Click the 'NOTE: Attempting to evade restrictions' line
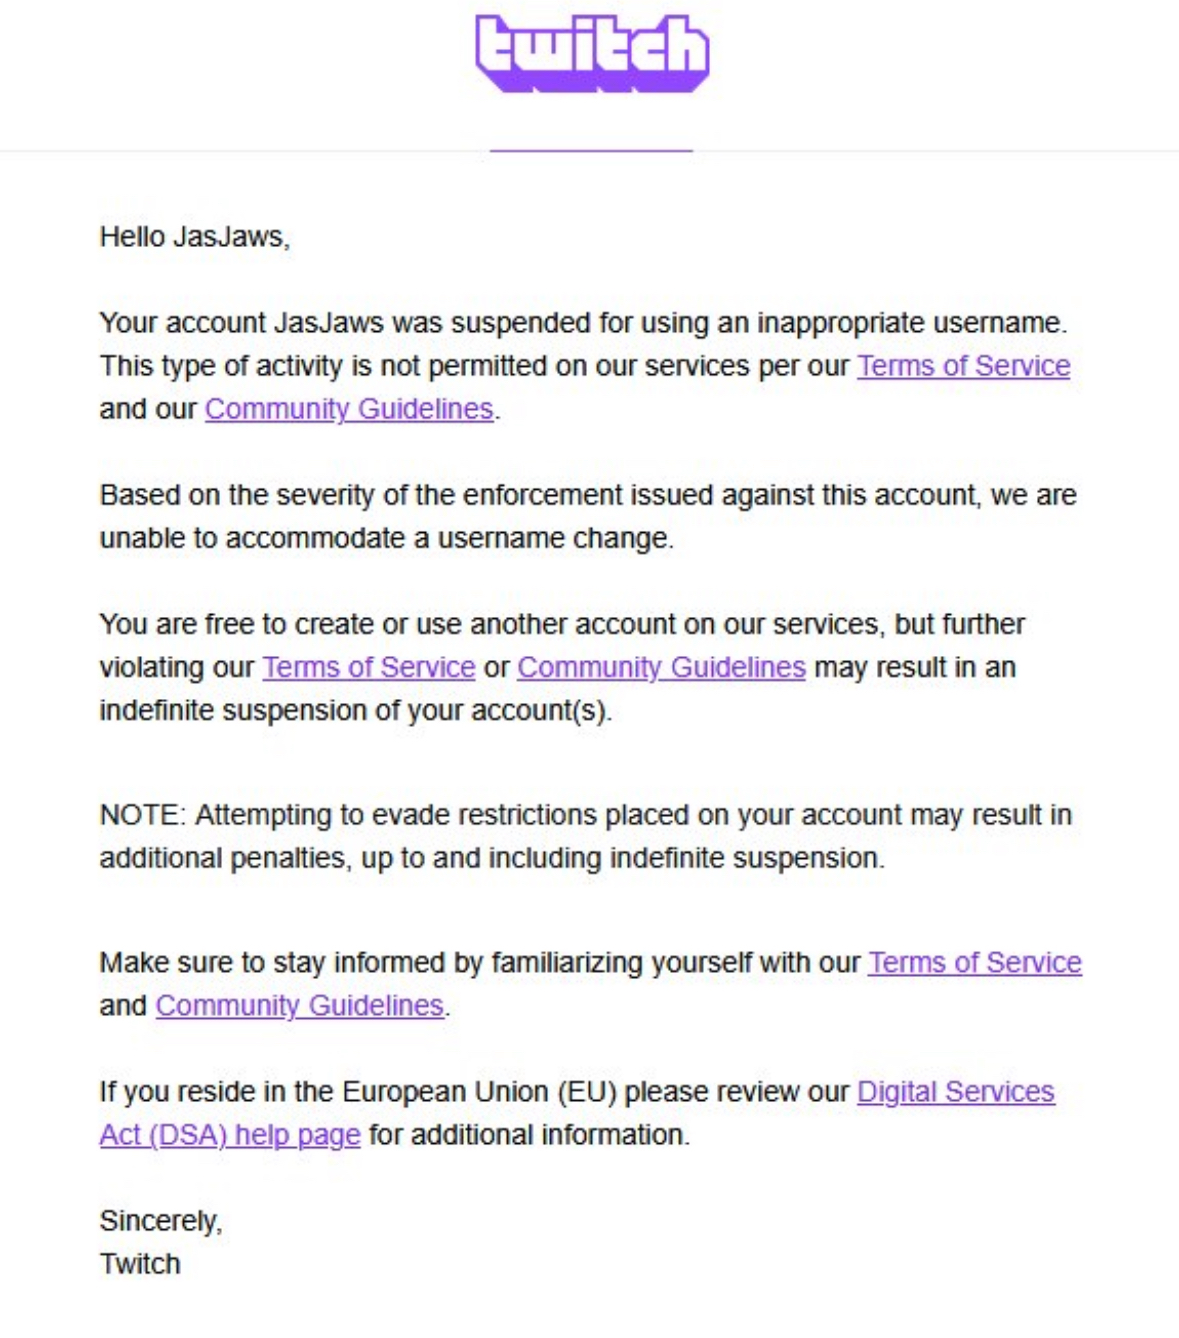 [x=585, y=815]
